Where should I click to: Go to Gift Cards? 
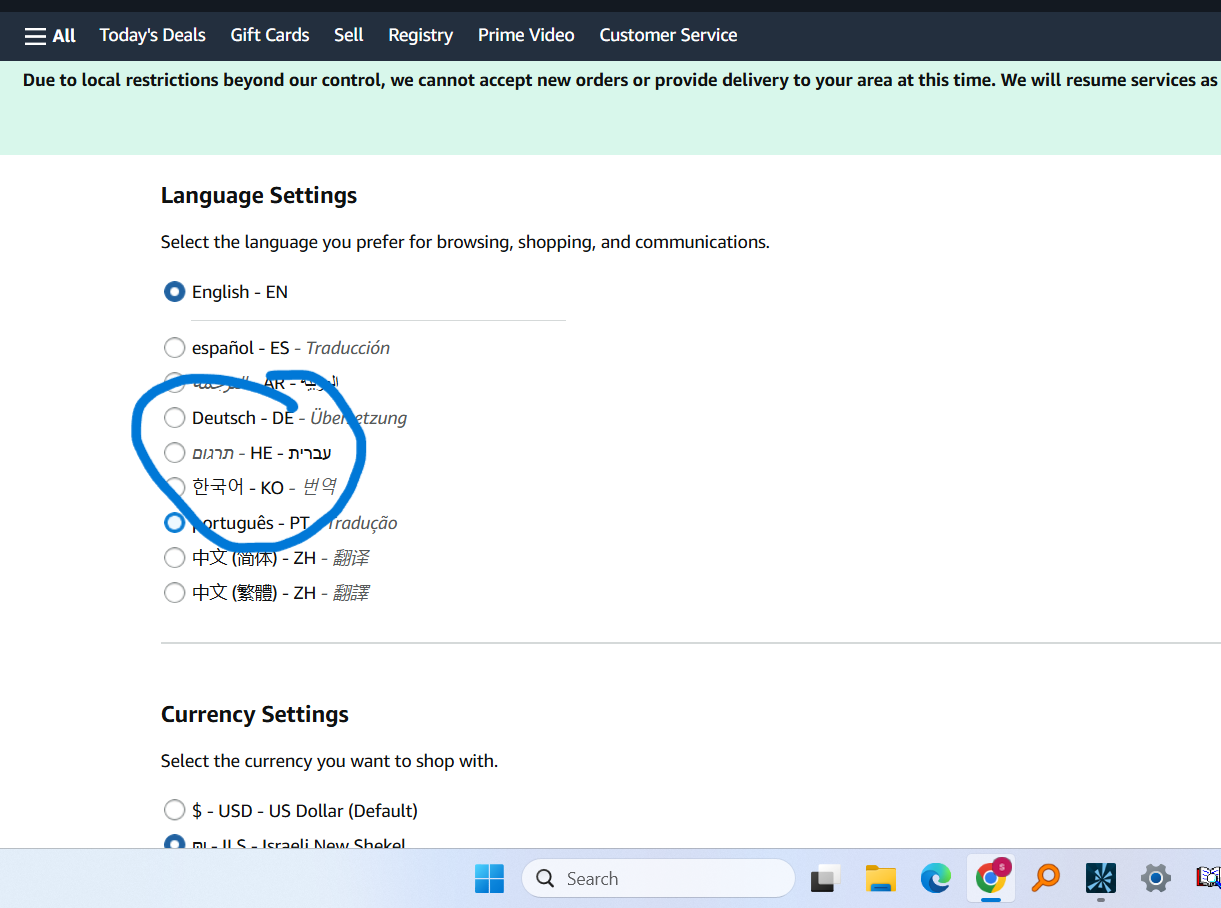(270, 35)
